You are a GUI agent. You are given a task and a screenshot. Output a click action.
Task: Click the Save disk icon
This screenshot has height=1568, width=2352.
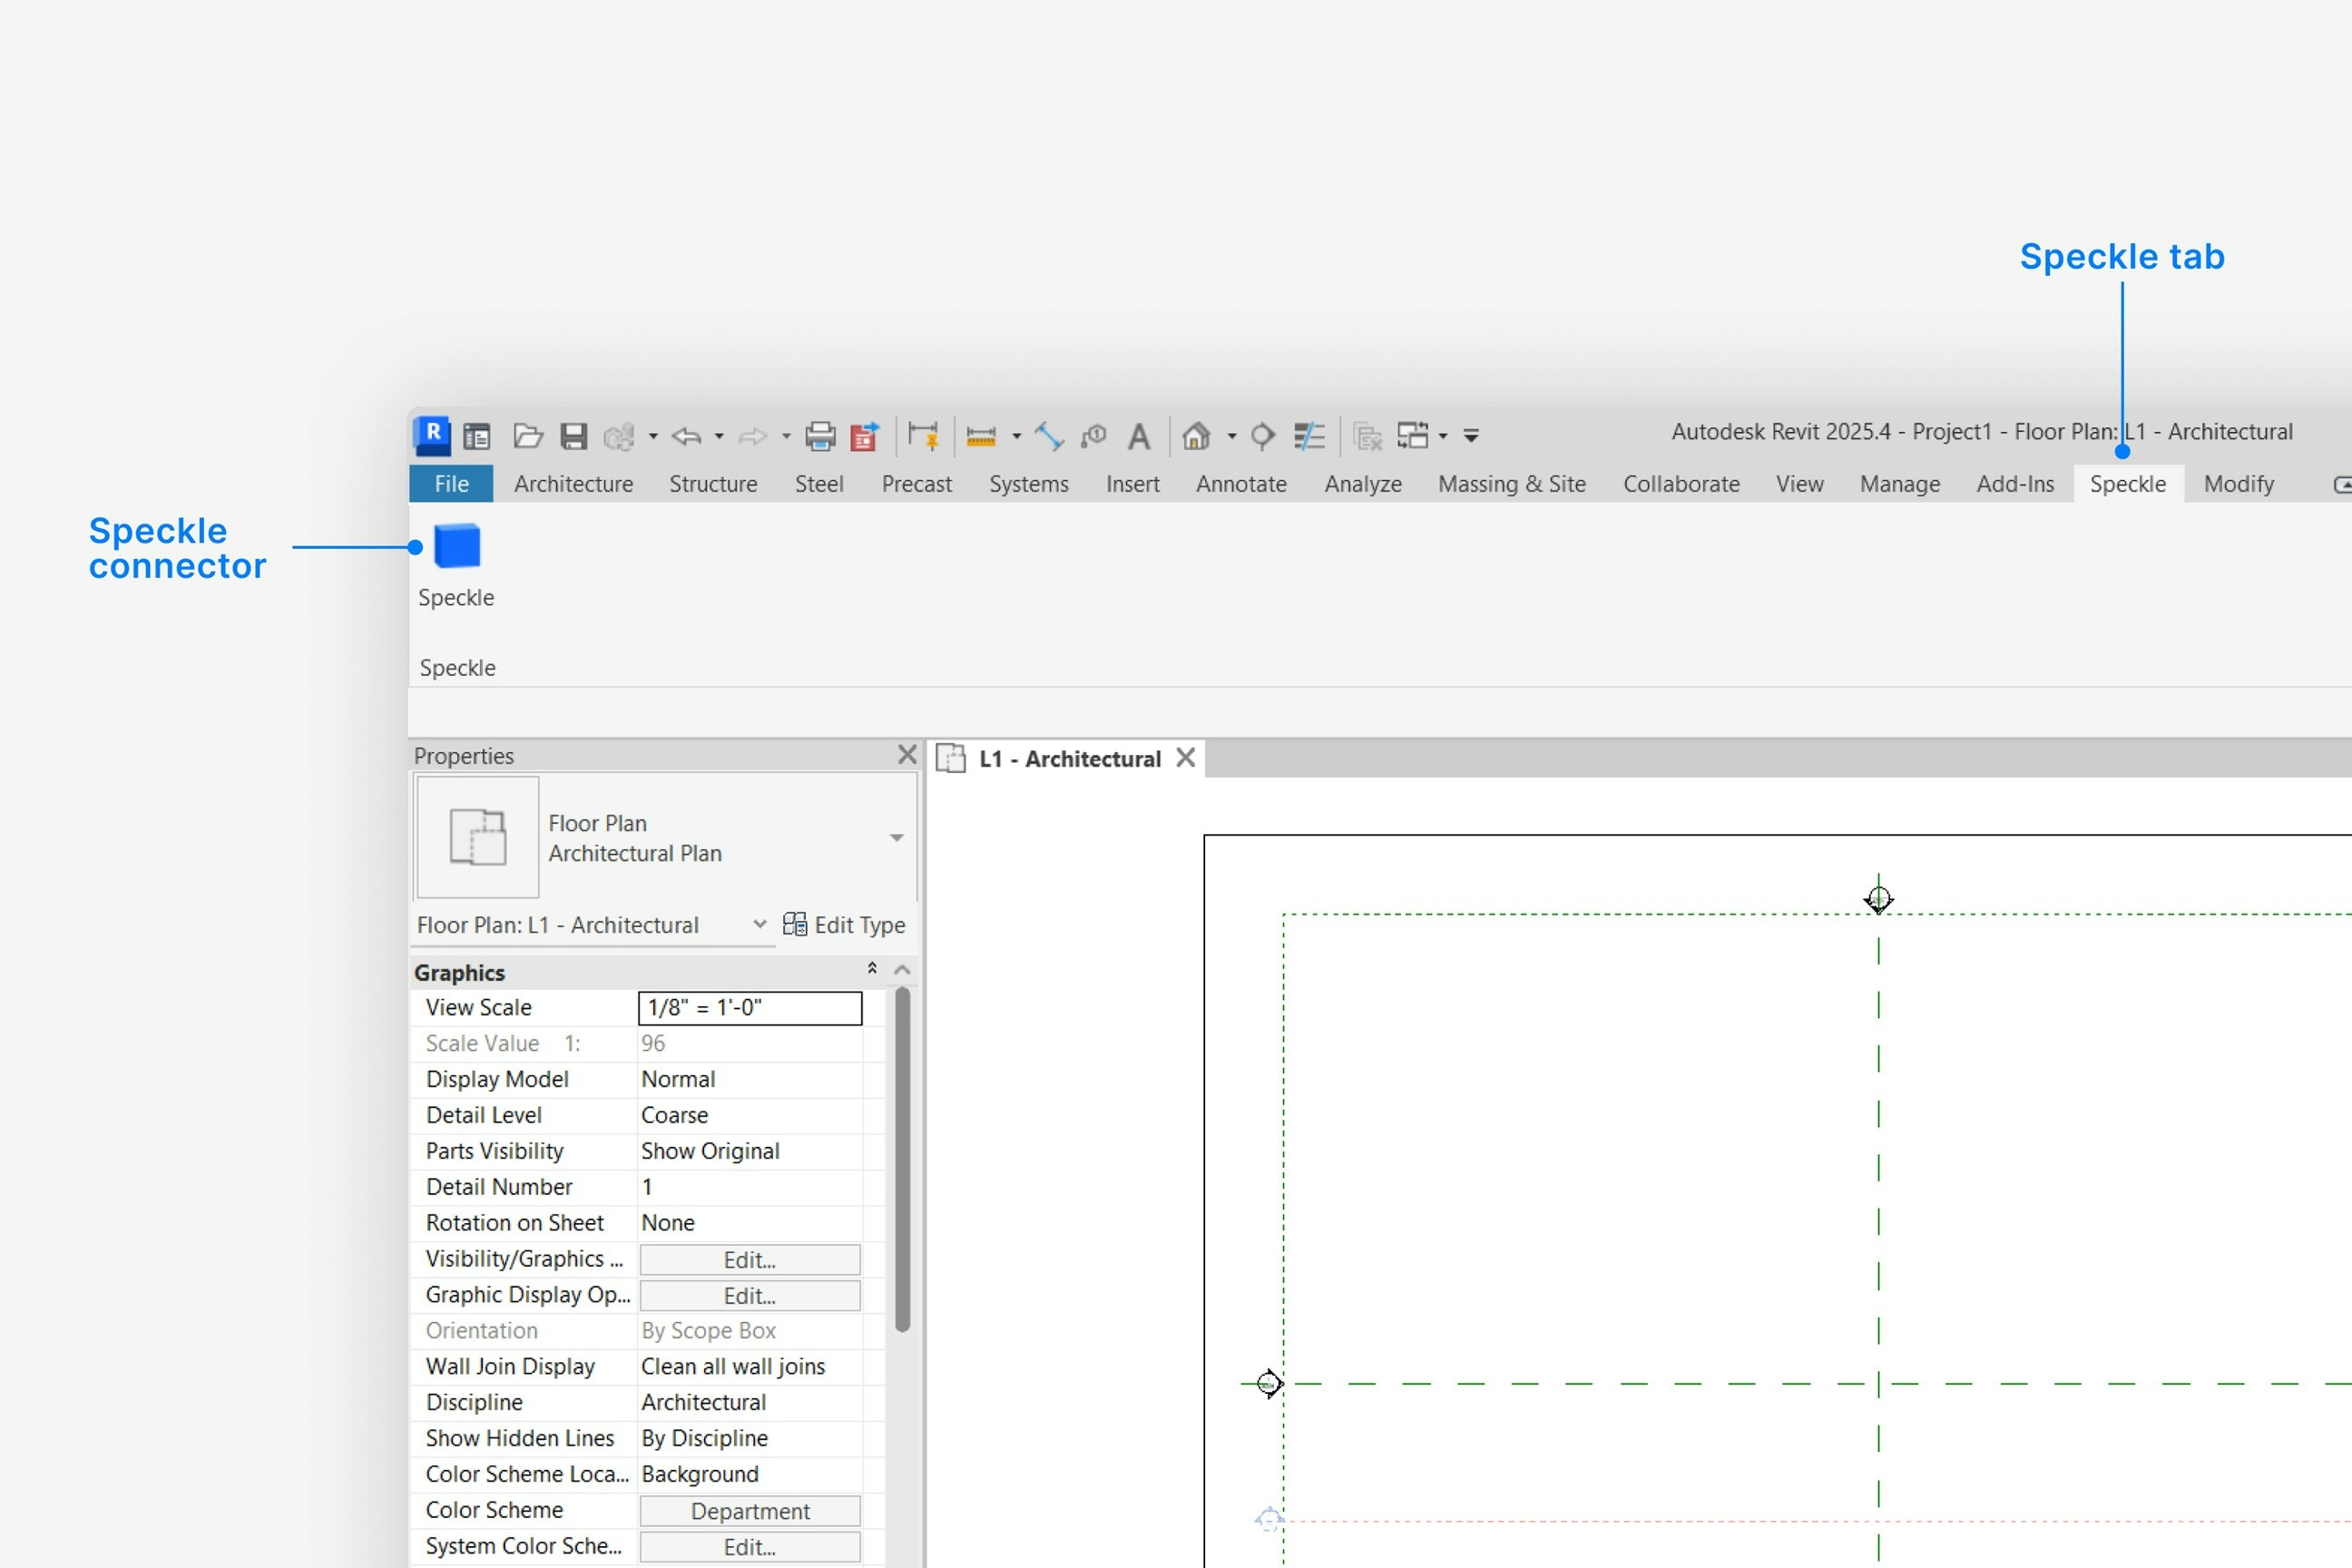coord(573,436)
